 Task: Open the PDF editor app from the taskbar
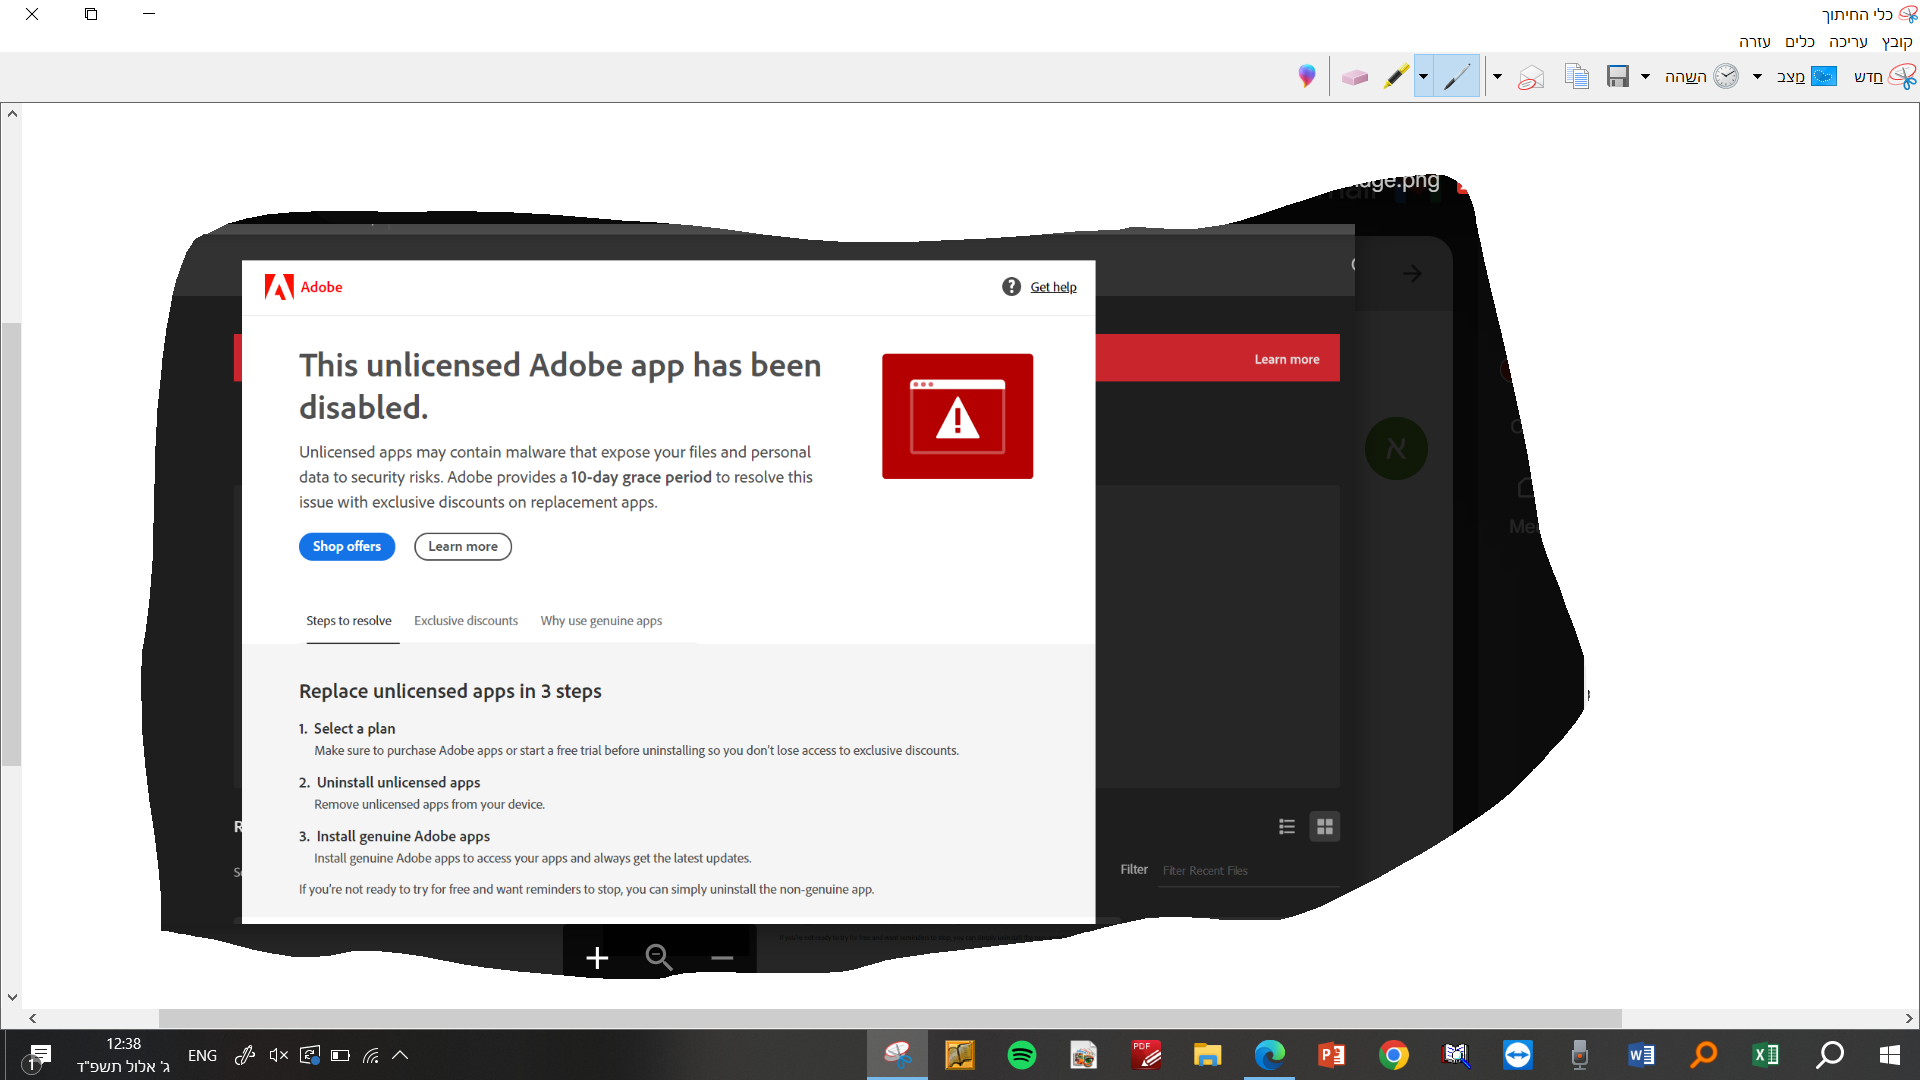(1146, 1055)
